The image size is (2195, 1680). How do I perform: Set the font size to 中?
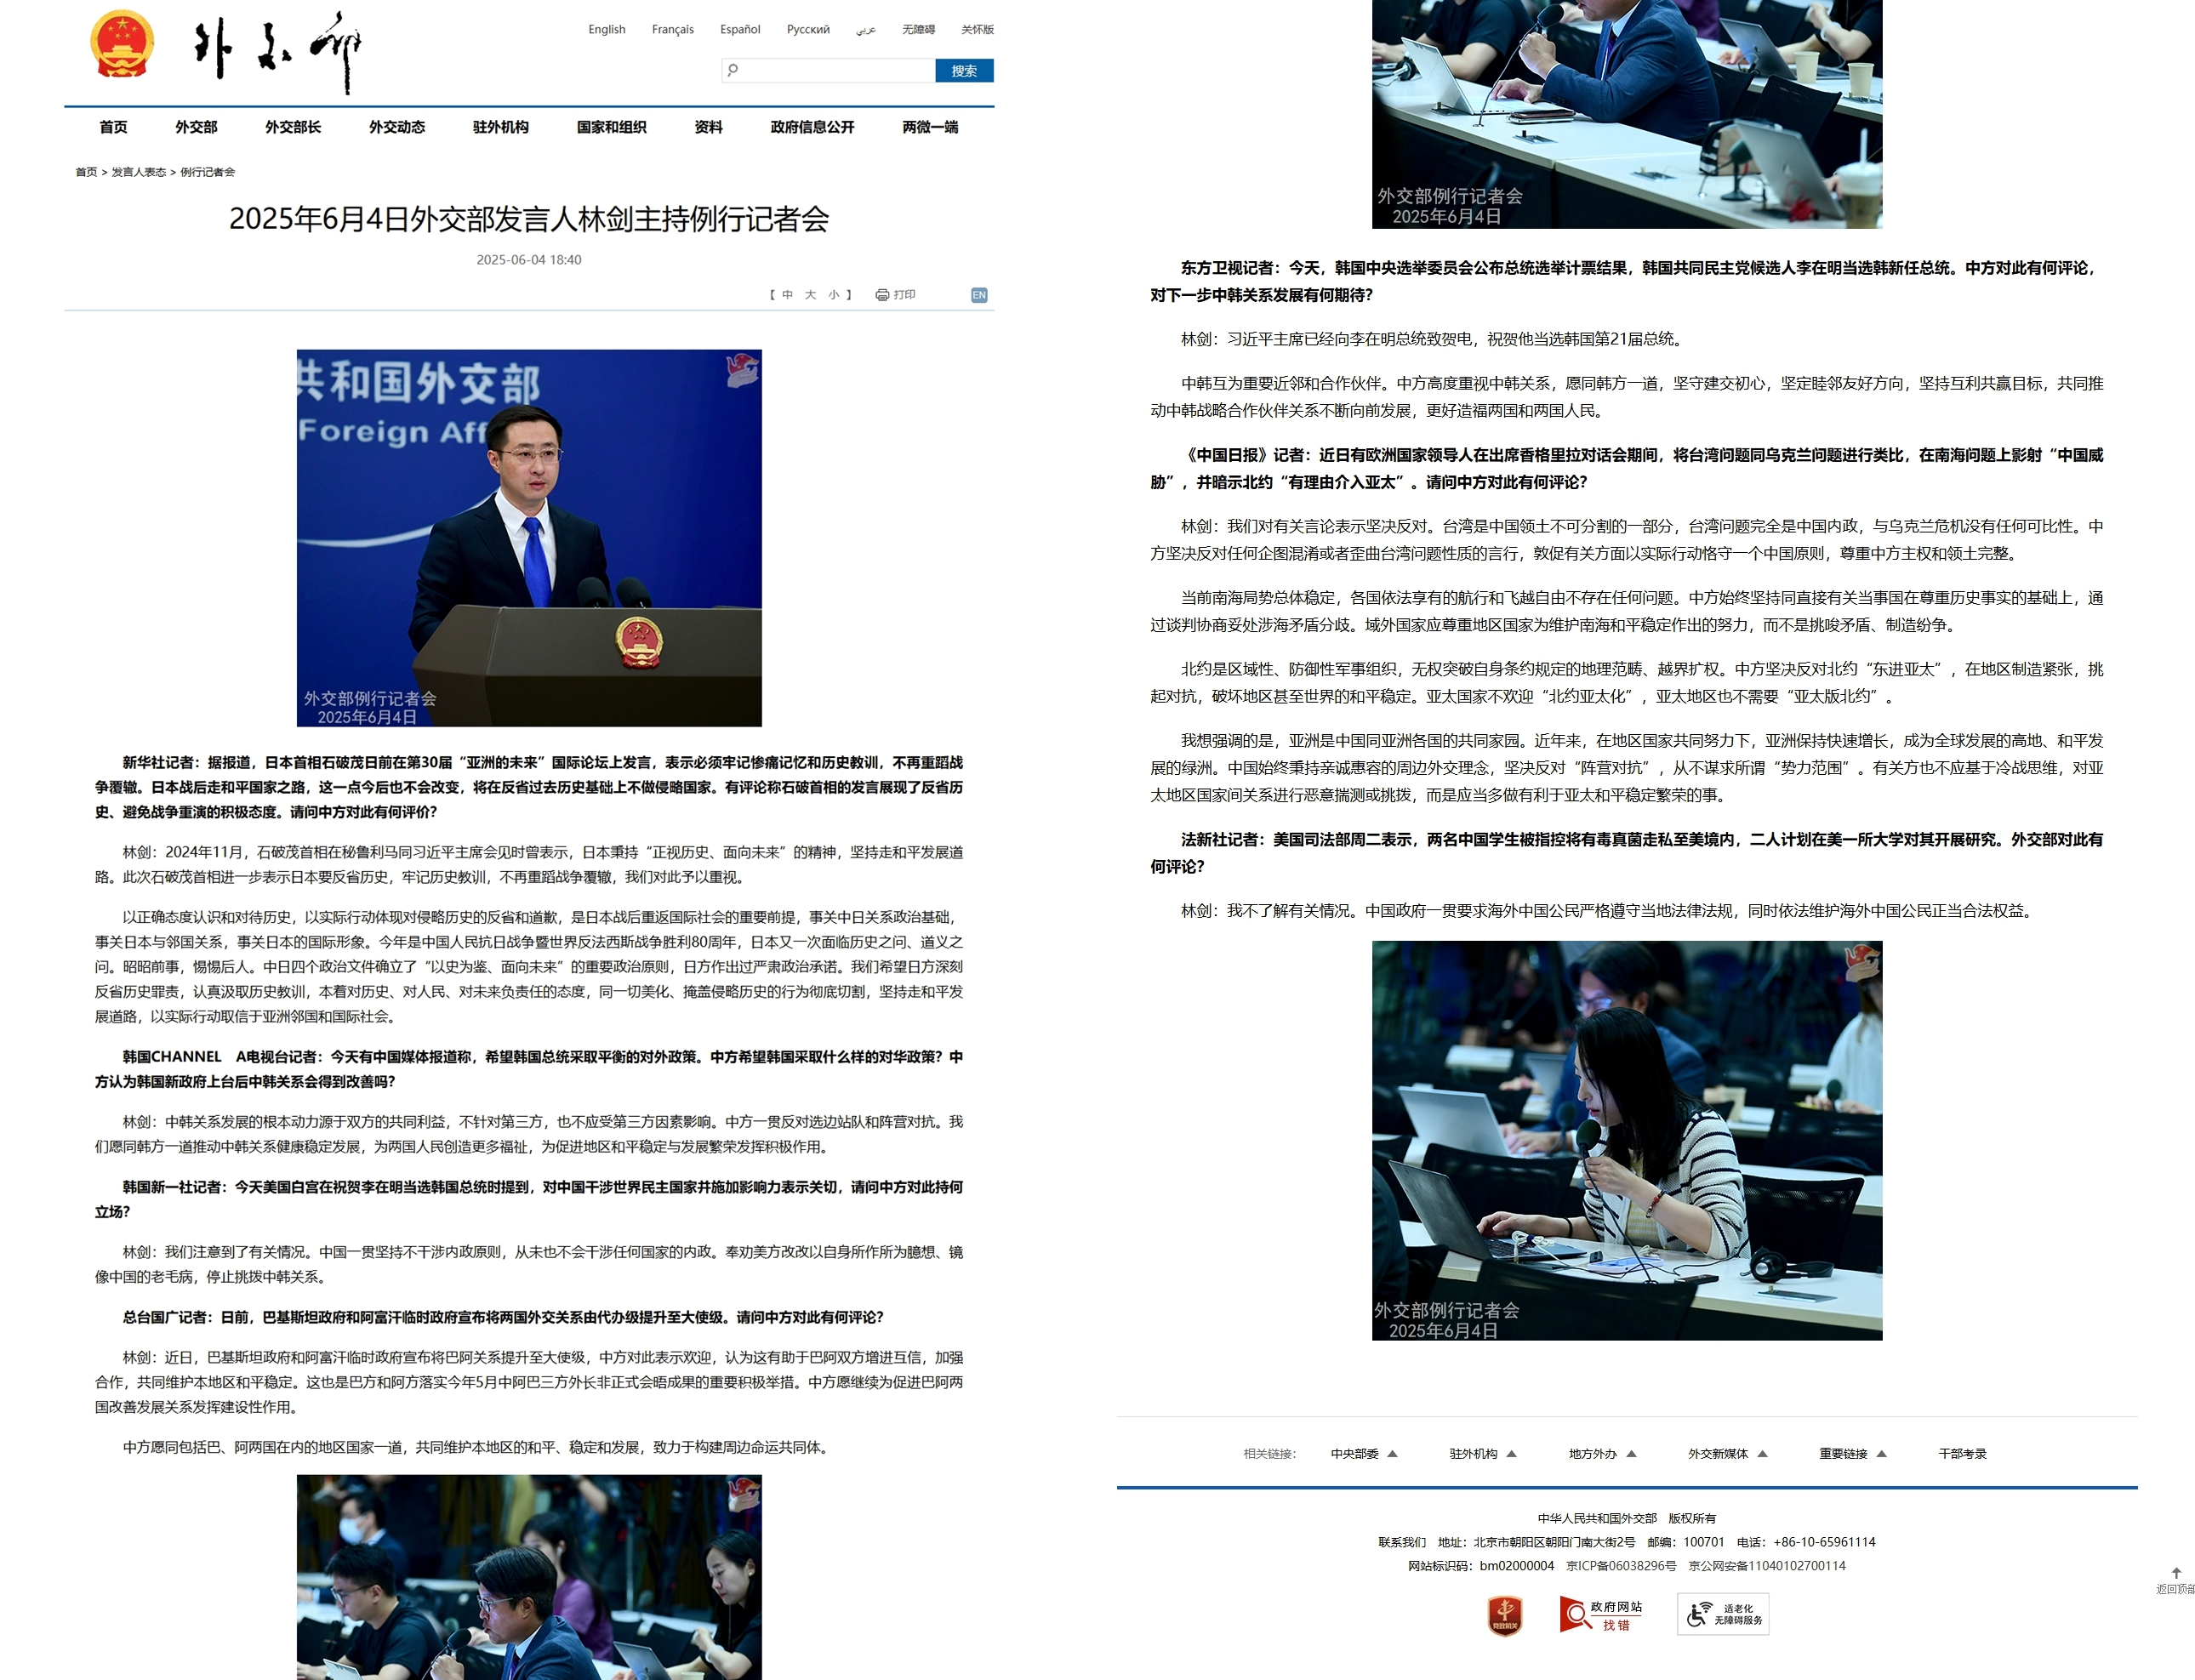click(787, 295)
